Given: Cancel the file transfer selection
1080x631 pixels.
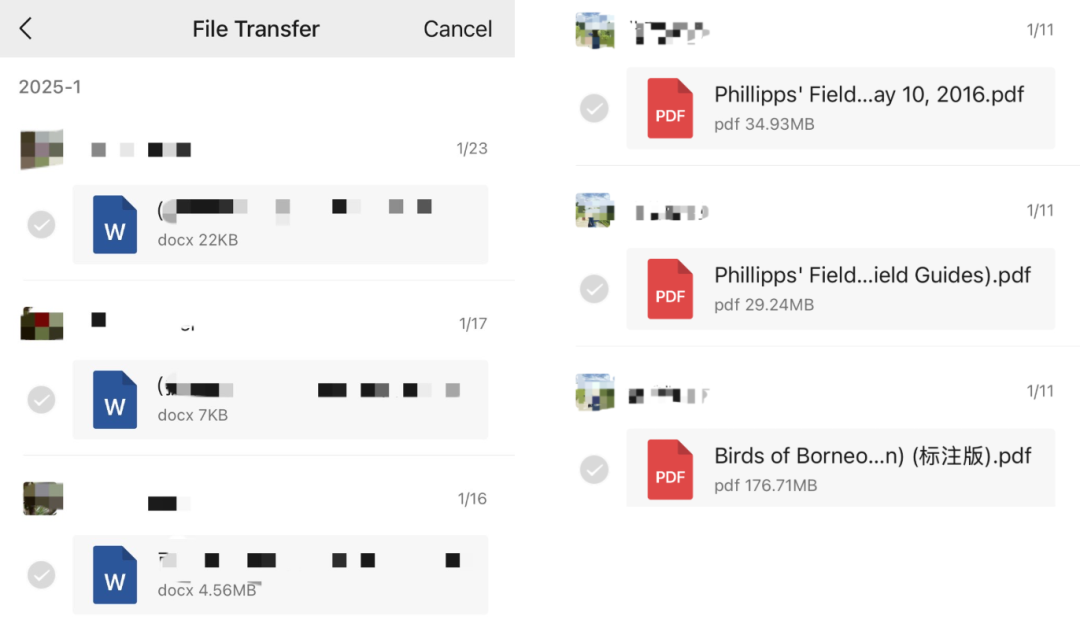Looking at the screenshot, I should click(x=457, y=29).
